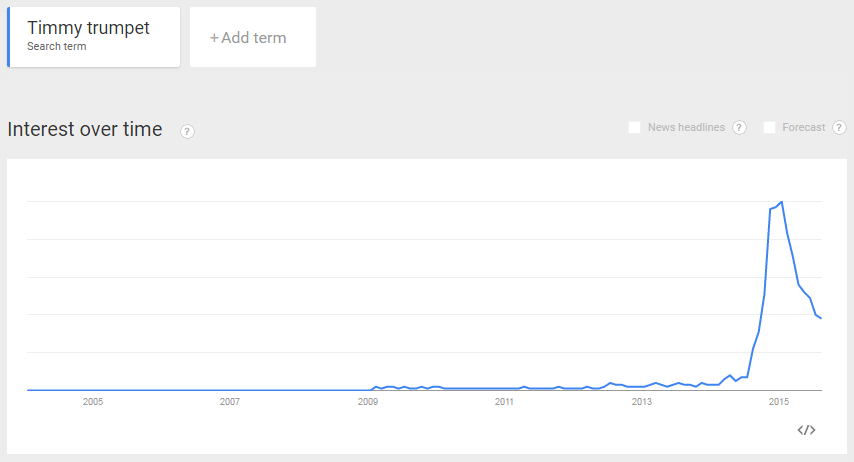This screenshot has height=462, width=854.
Task: Select the Timmy trumpet search term card
Action: 94,37
